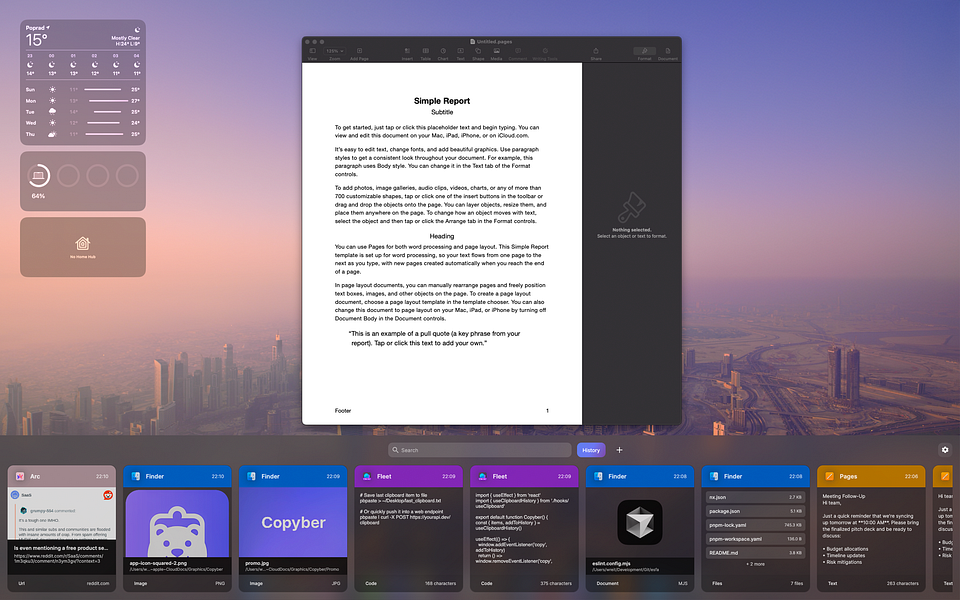Click the pnpm-workspace.yaml file row
The image size is (960, 600).
(x=756, y=539)
